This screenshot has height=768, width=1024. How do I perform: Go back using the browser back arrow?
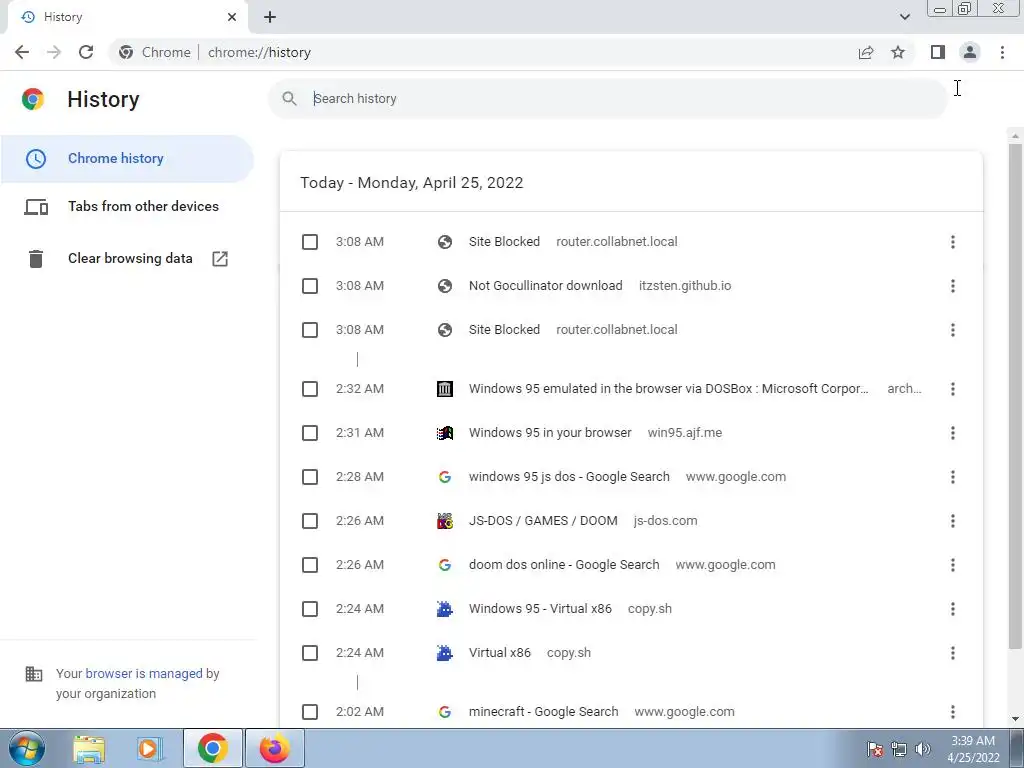[x=22, y=52]
